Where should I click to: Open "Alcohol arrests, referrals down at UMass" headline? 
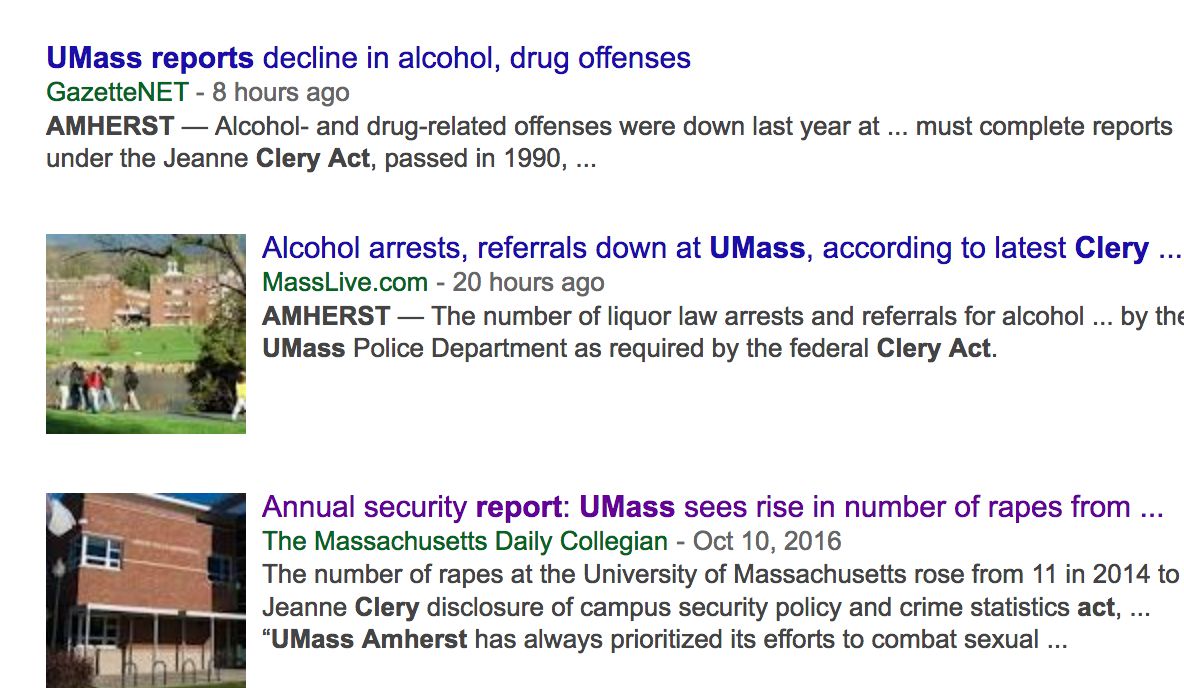tap(722, 248)
